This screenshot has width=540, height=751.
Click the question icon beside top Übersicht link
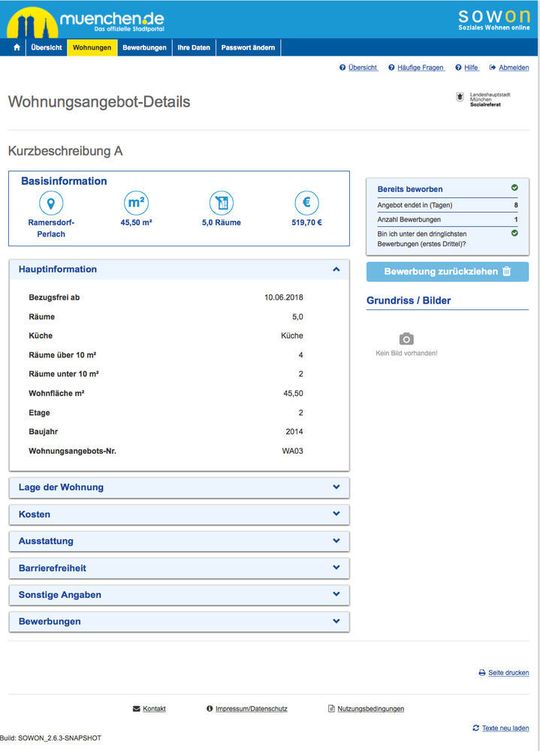tap(343, 68)
